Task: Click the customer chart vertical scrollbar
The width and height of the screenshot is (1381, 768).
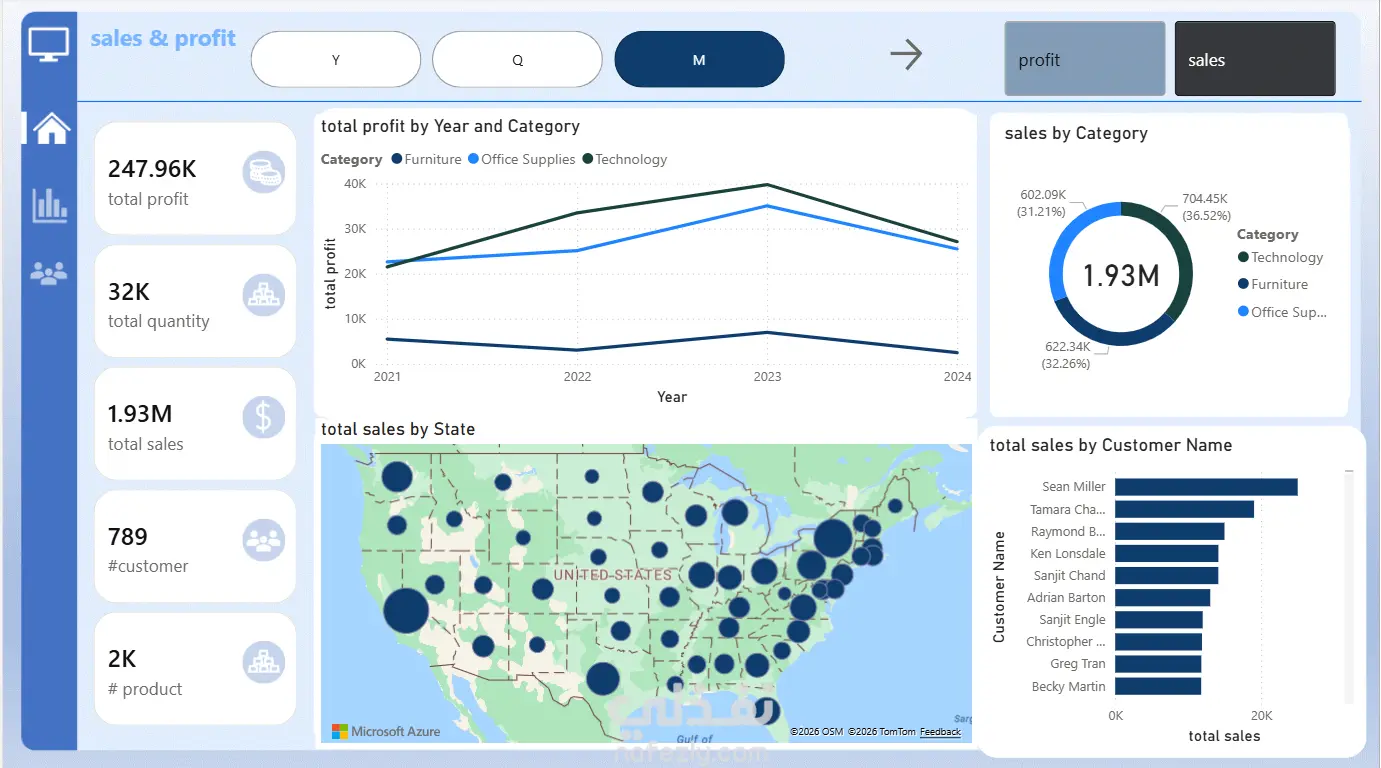Action: point(1349,585)
